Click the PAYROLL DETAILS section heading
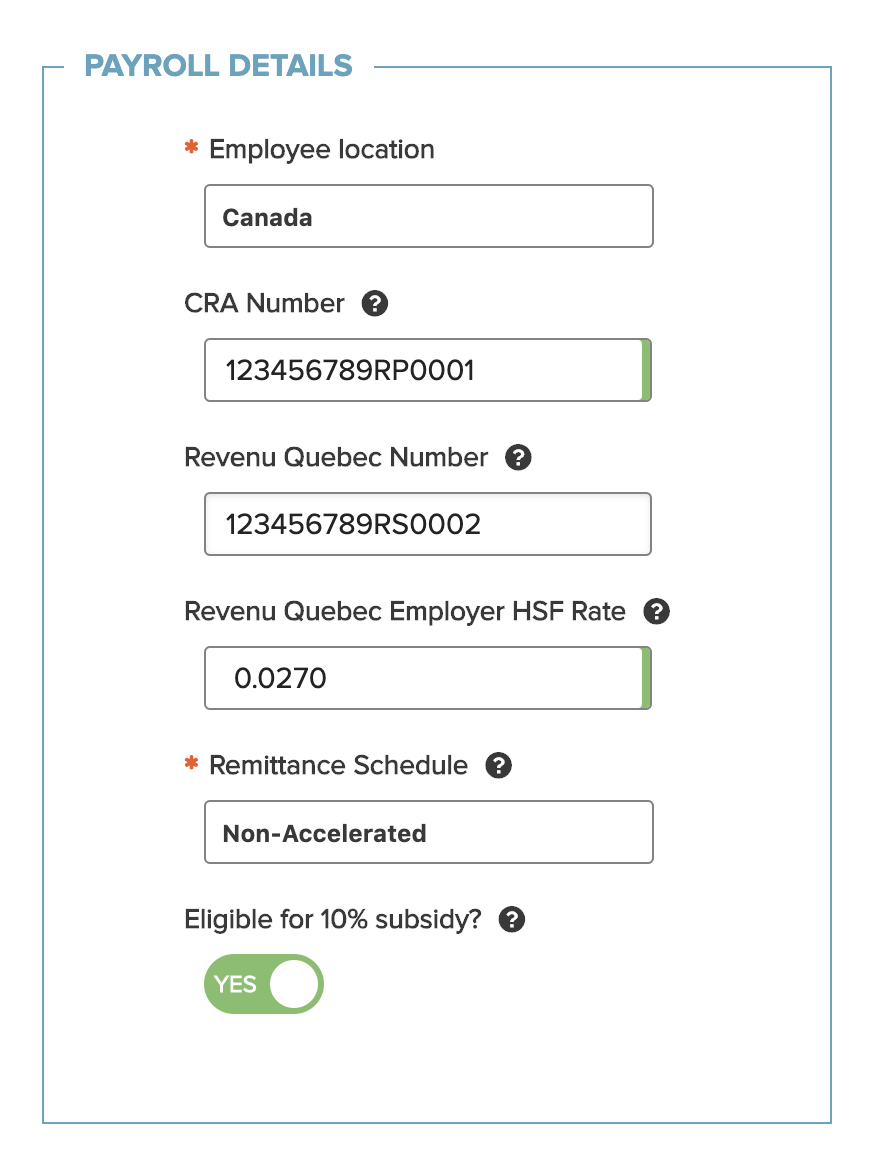874x1166 pixels. click(219, 66)
